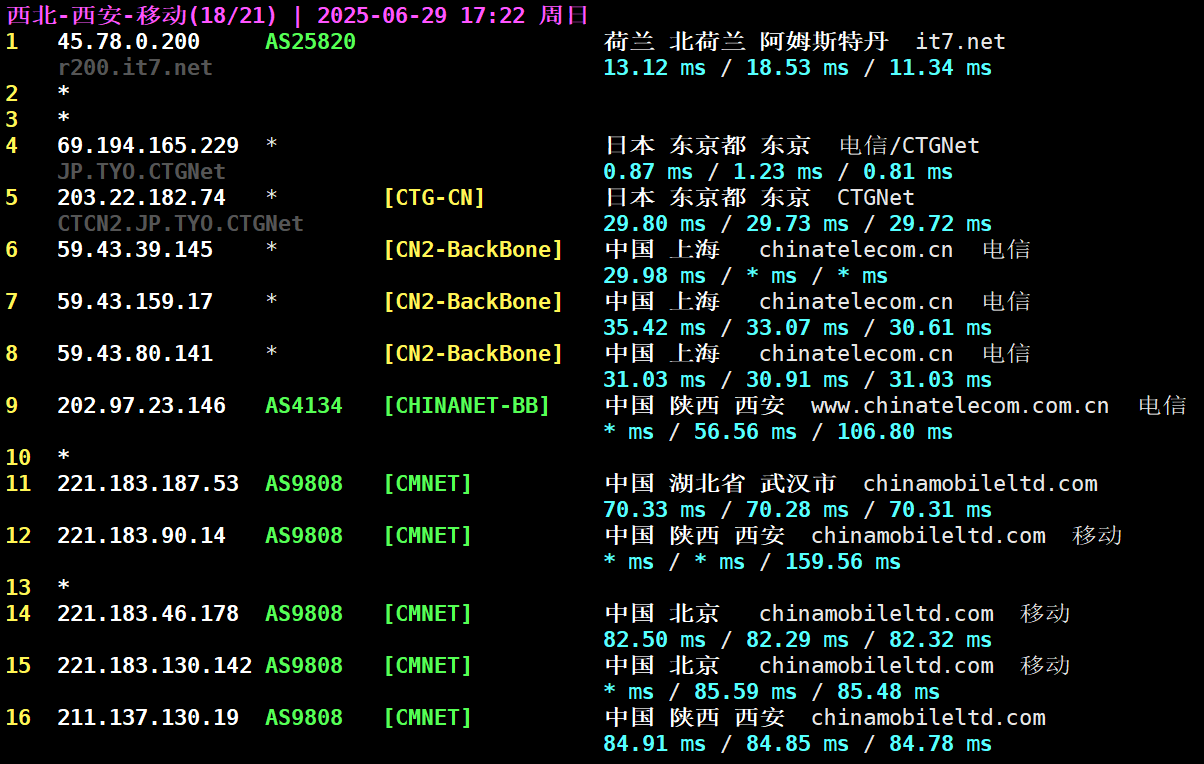Select IP address 221.183.130.142
The image size is (1204, 764).
[x=154, y=665]
